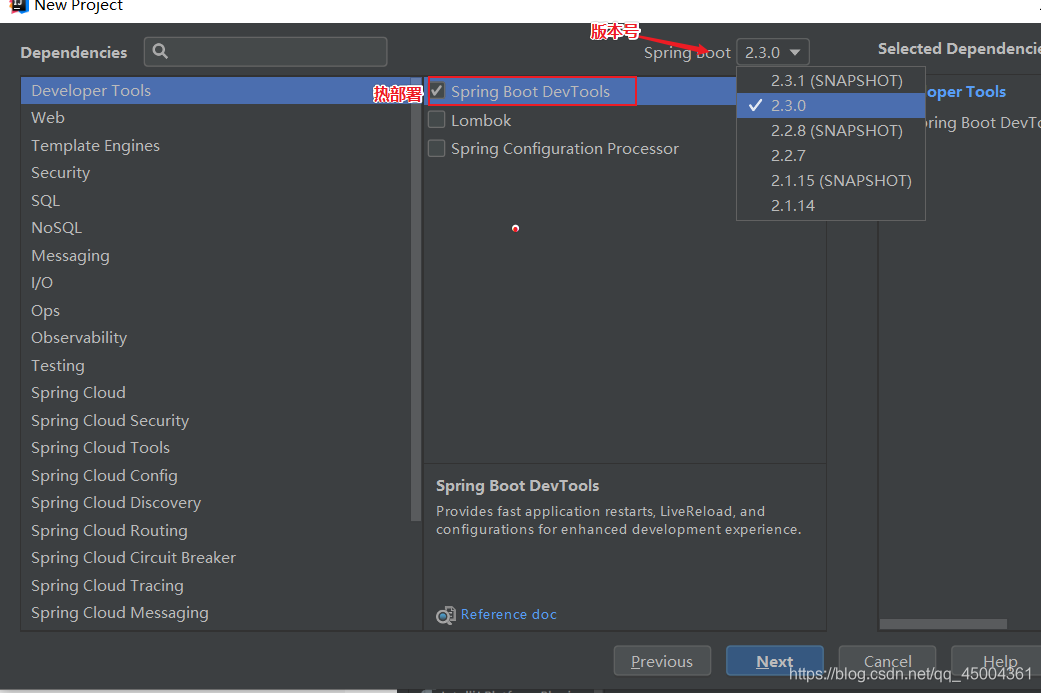Select the Spring Cloud Tracing category

(216, 586)
